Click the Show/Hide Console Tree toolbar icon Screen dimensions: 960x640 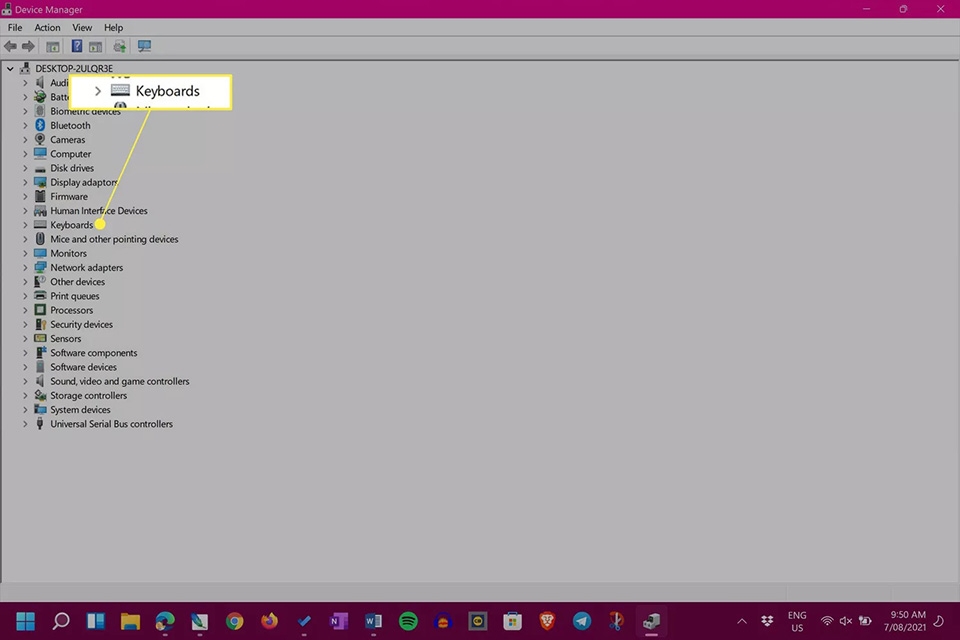53,47
